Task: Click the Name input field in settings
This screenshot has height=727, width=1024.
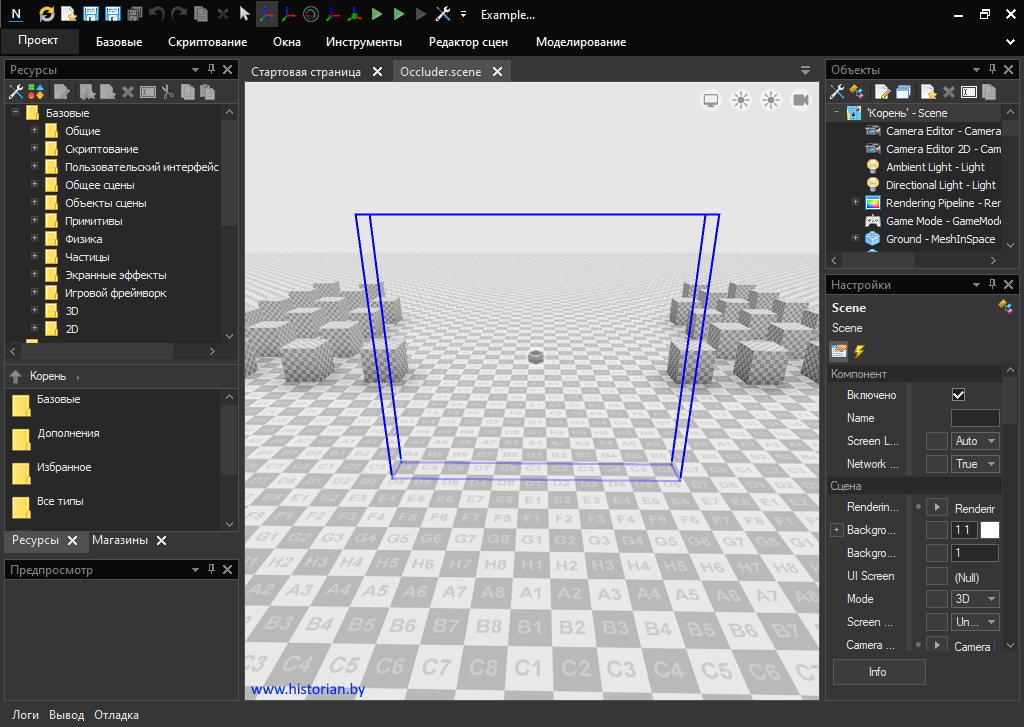Action: point(974,418)
